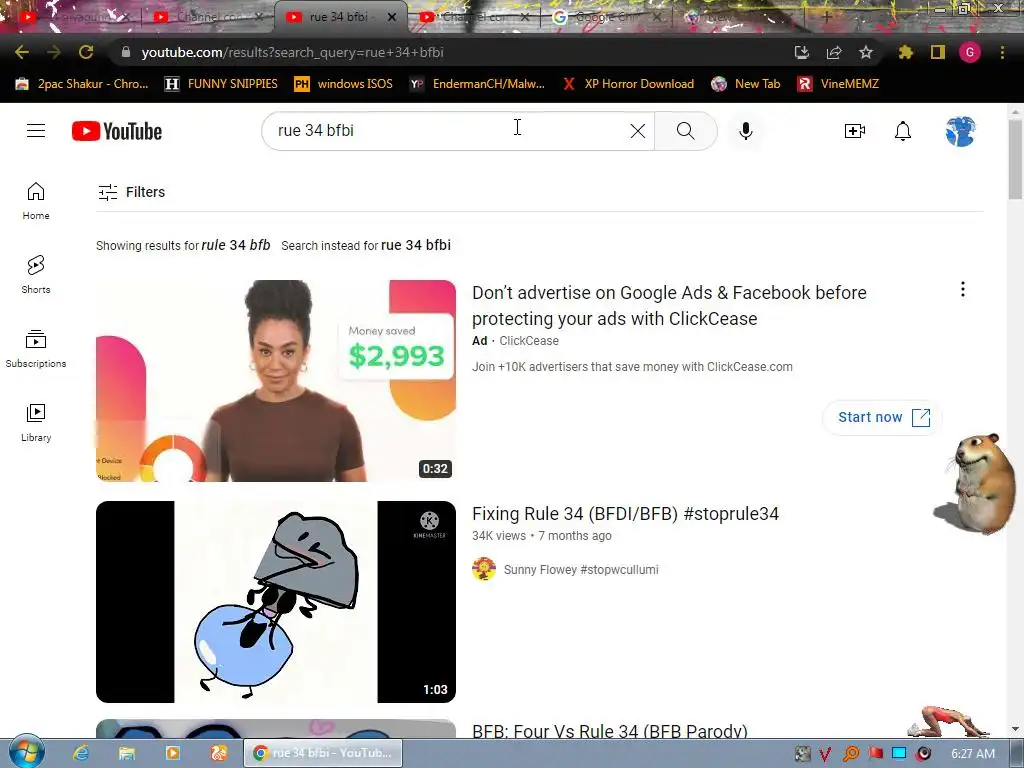Open New Tab bookmark
Viewport: 1024px width, 768px height.
point(746,84)
